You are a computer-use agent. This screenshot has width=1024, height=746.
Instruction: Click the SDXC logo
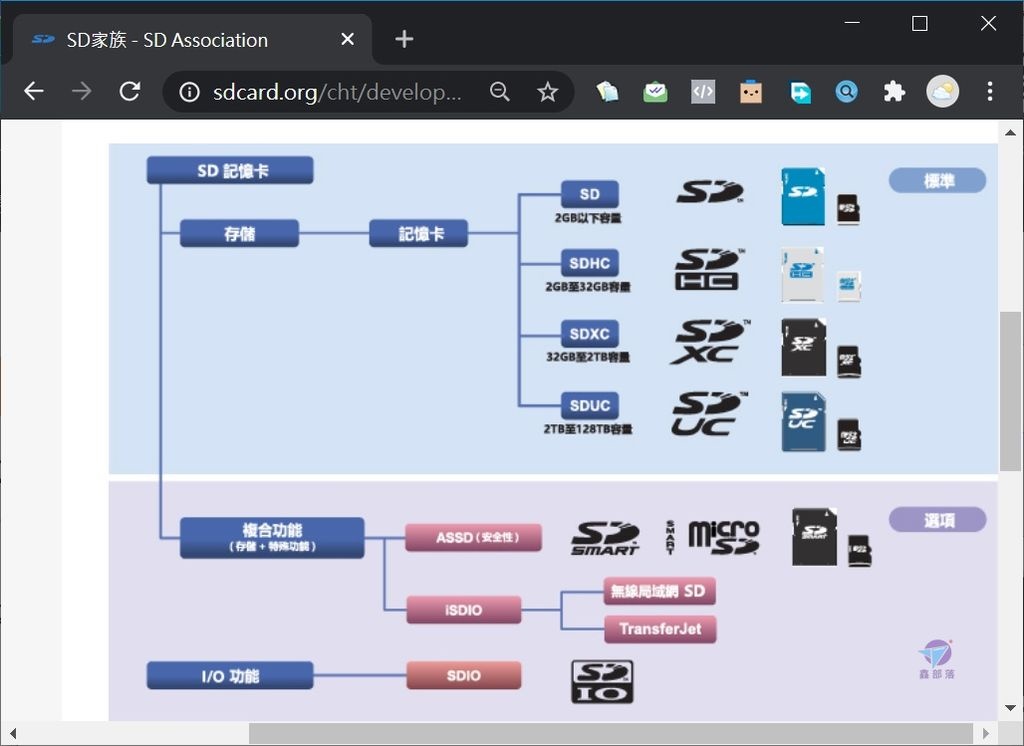(710, 341)
